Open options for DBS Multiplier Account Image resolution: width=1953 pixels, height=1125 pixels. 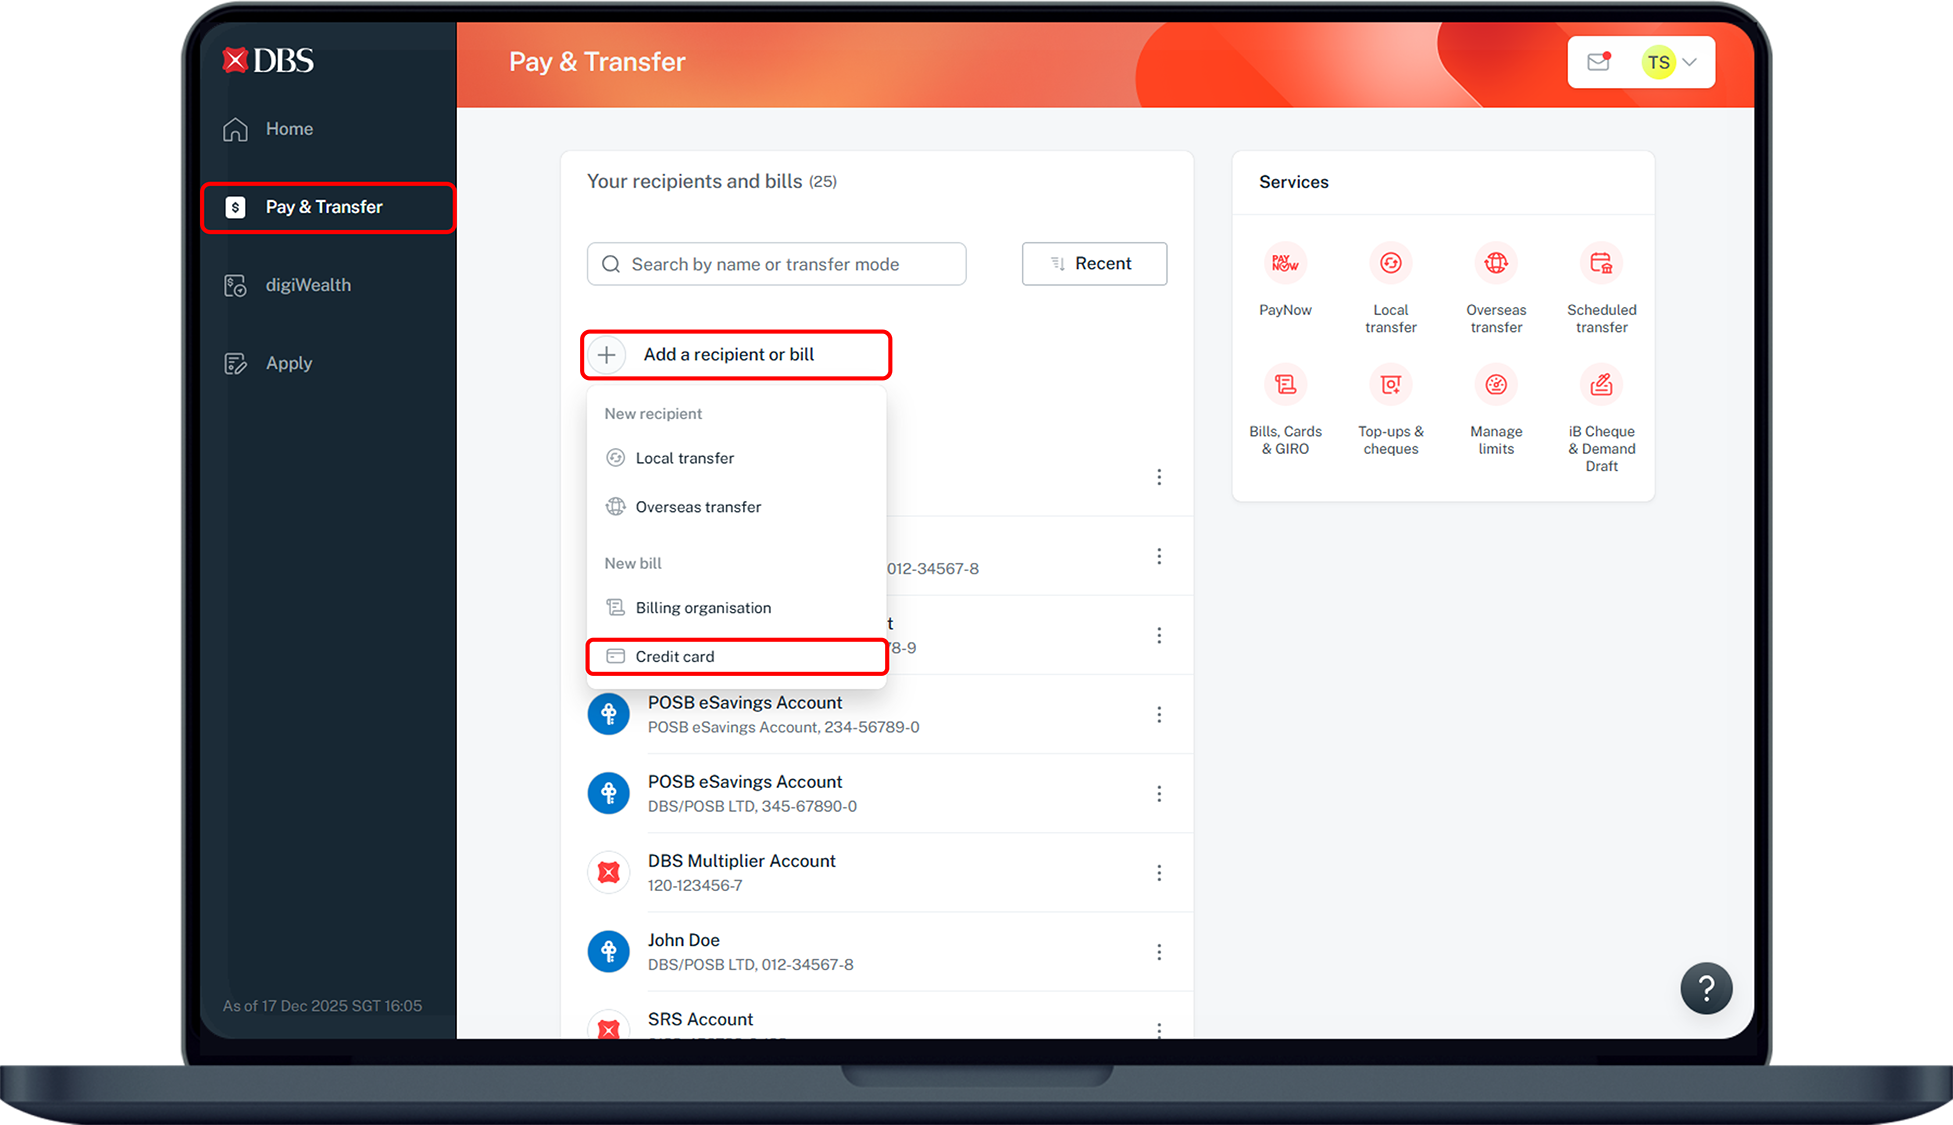click(1159, 873)
